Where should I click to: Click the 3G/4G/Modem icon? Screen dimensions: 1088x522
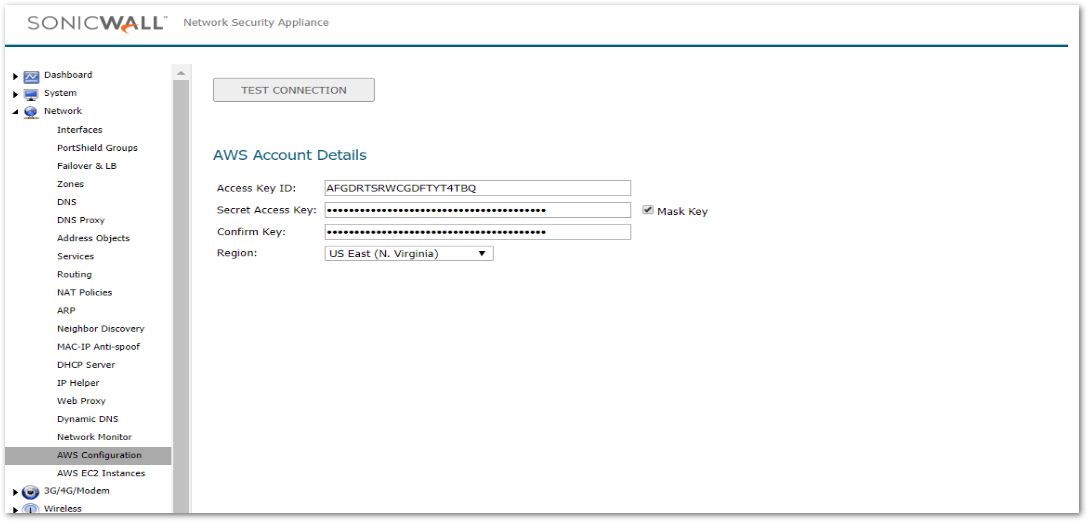[31, 492]
